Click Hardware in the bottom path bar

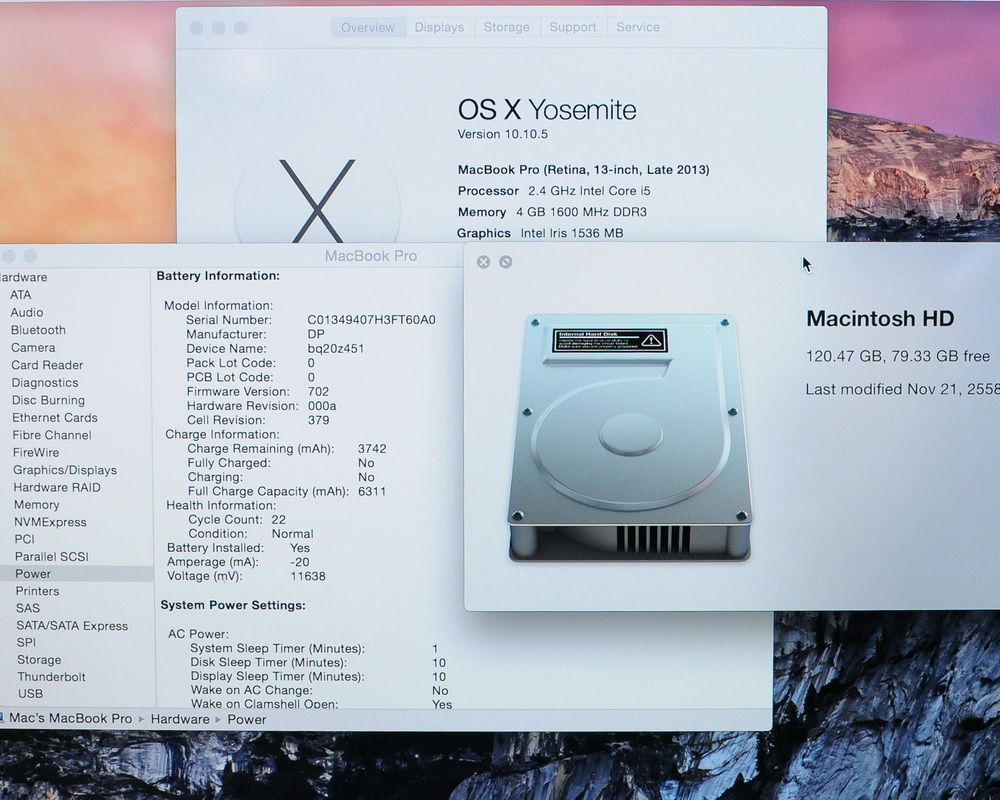pos(180,719)
